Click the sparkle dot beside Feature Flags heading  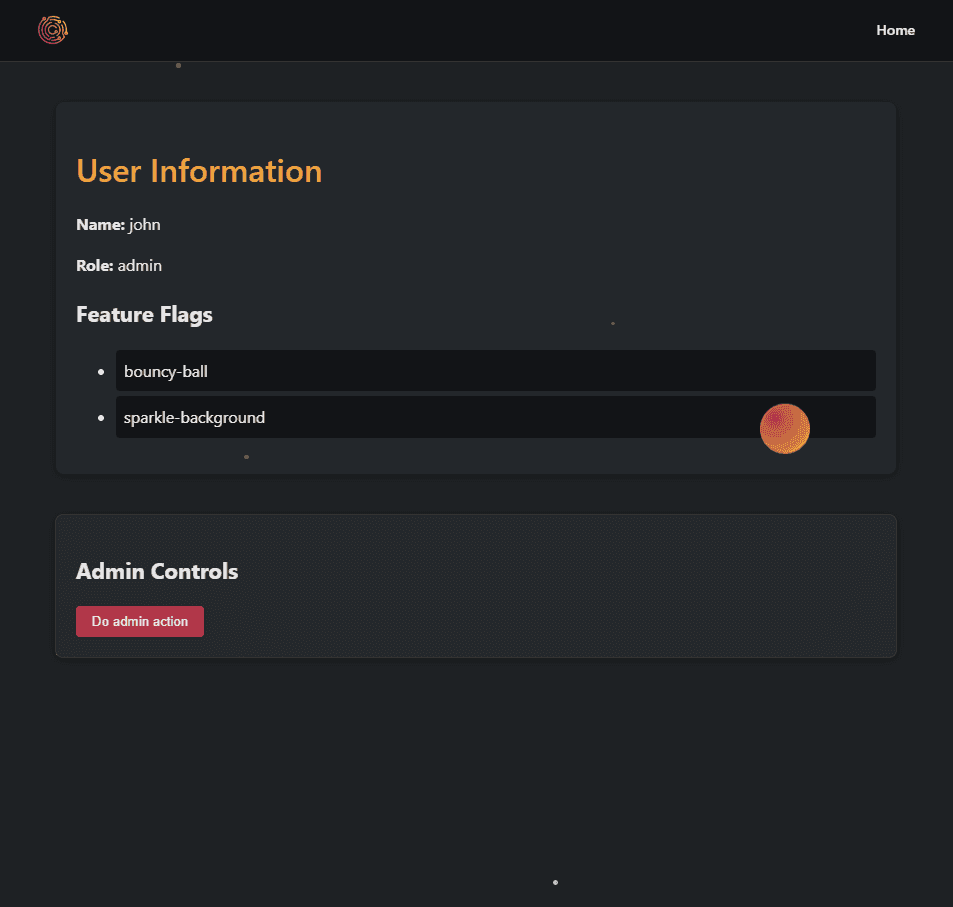(613, 323)
